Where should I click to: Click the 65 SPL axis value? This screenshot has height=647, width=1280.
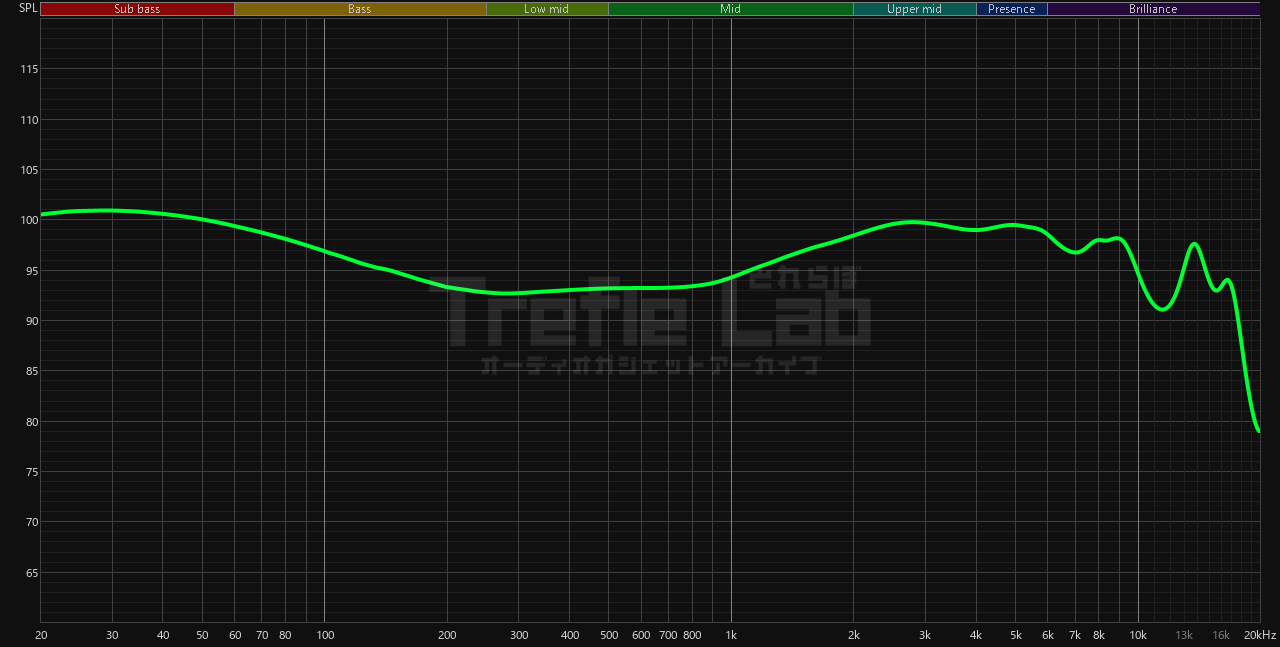pos(31,573)
